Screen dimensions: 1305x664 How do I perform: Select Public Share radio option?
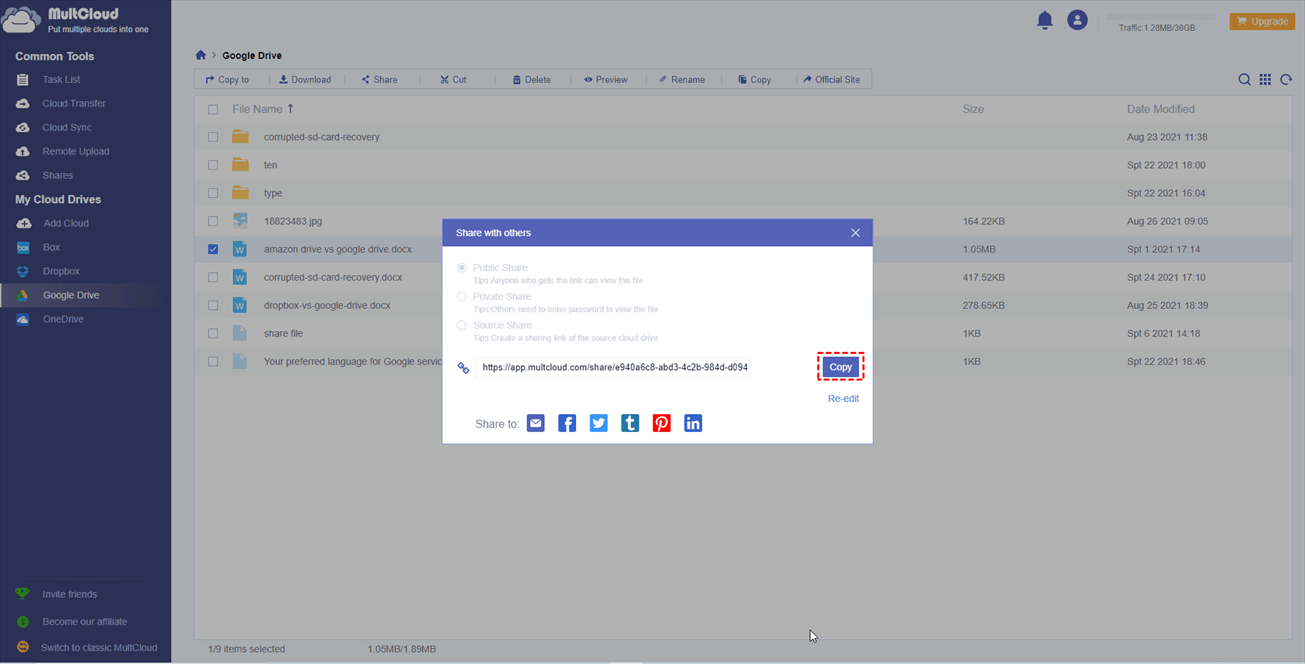(x=461, y=268)
